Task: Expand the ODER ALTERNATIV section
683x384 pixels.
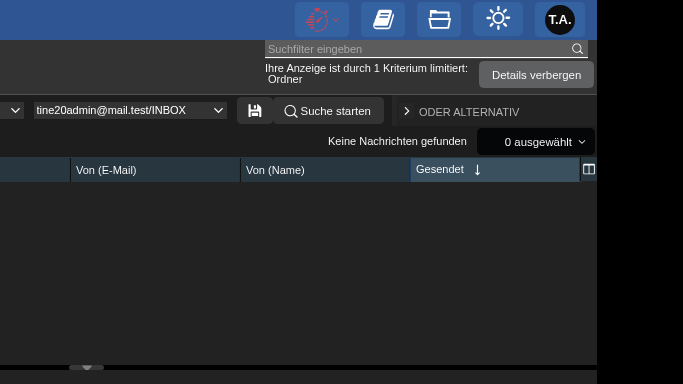Action: pyautogui.click(x=406, y=111)
